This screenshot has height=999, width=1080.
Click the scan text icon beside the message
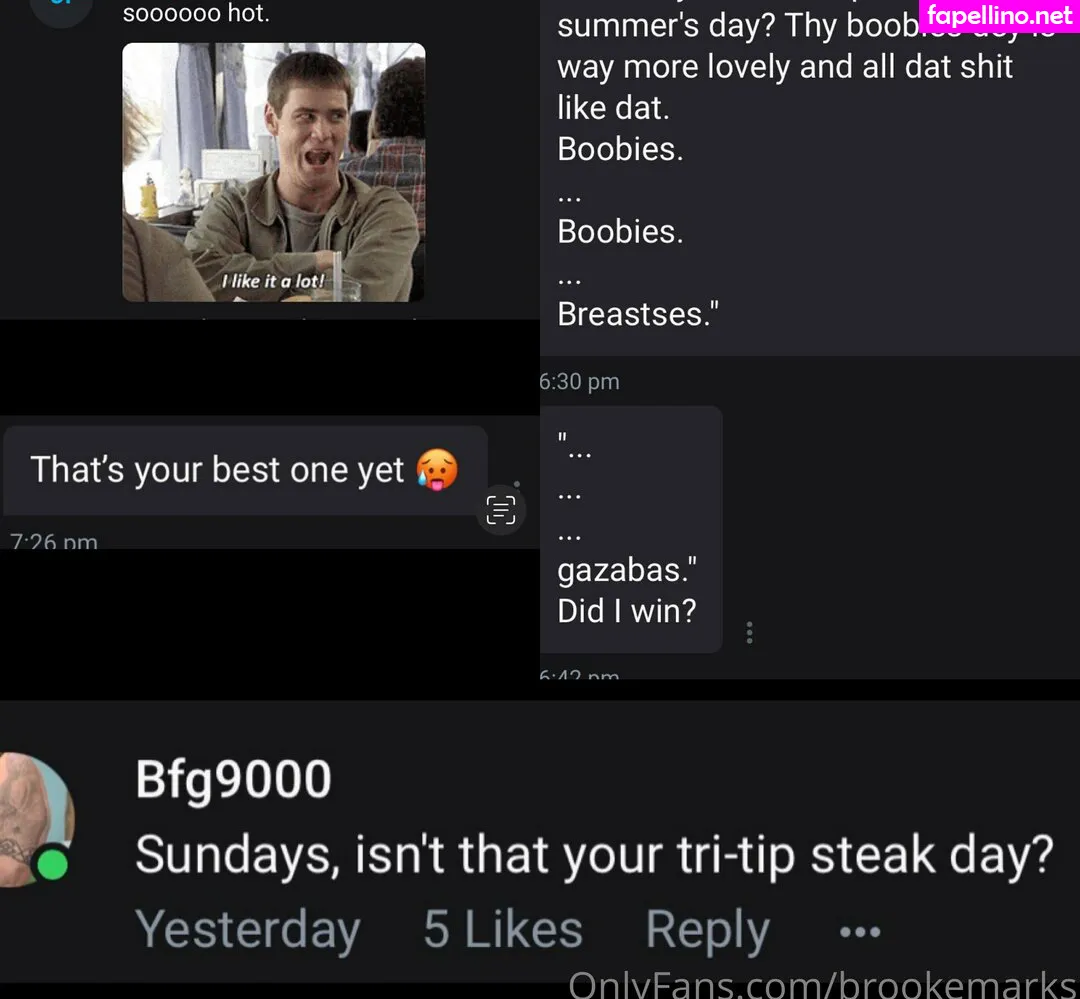pos(500,510)
